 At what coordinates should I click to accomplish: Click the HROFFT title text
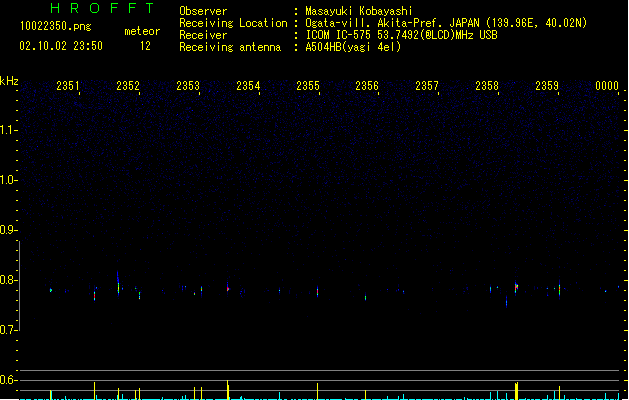(x=103, y=8)
